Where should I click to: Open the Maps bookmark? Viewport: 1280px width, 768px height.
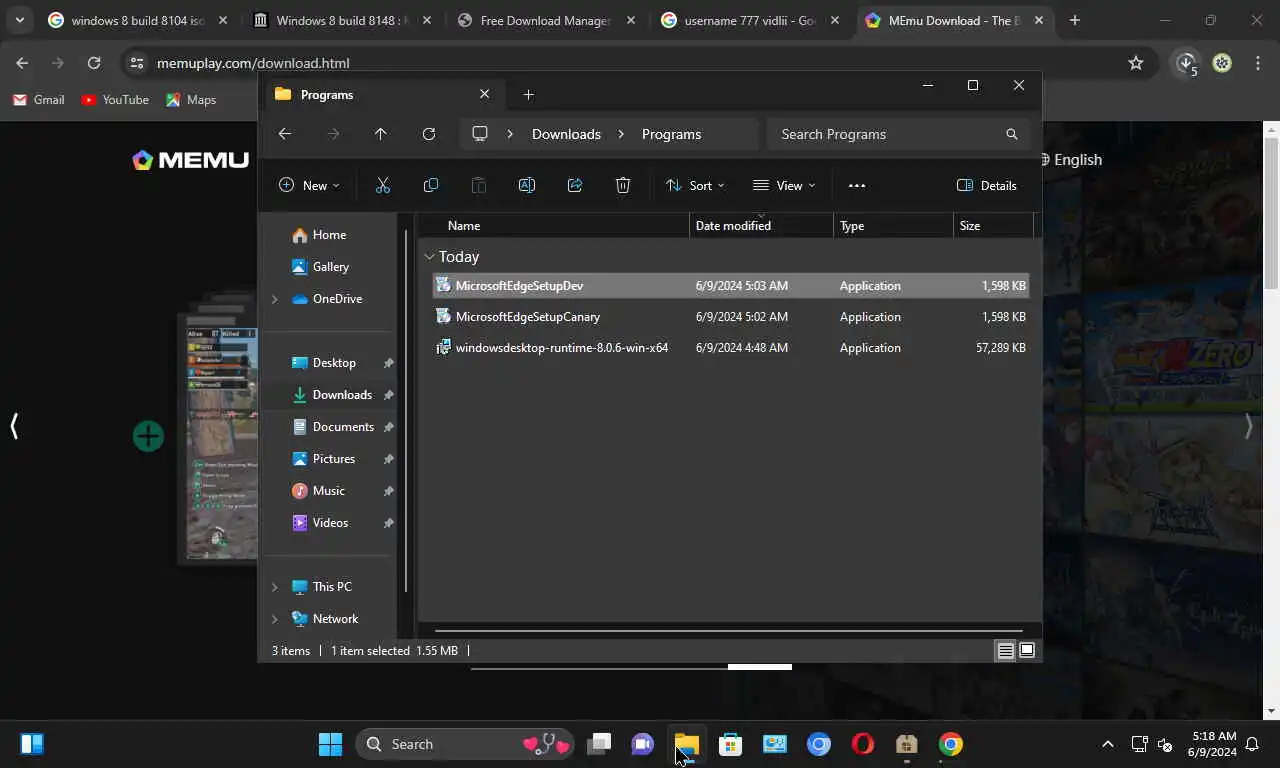tap(191, 100)
